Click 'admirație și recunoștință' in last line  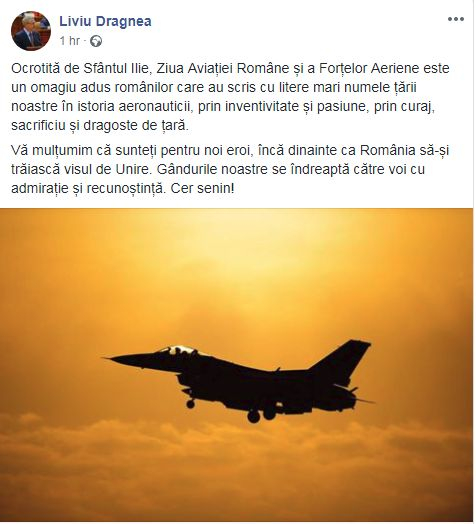tap(88, 189)
